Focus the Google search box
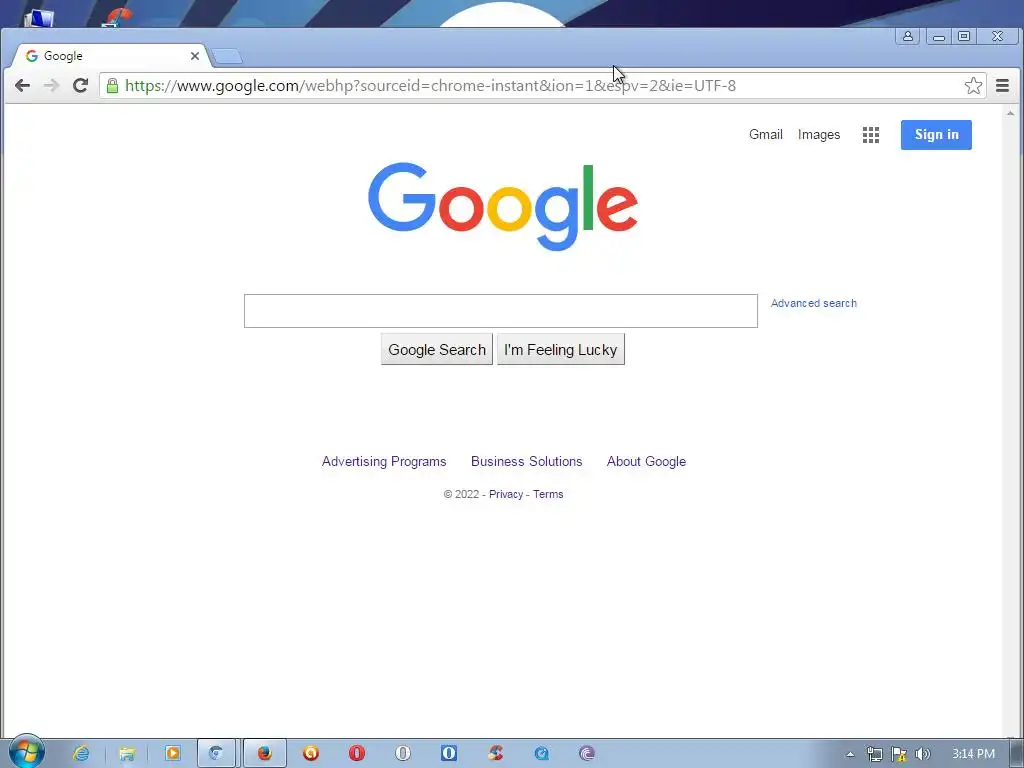Viewport: 1024px width, 768px height. (x=500, y=311)
